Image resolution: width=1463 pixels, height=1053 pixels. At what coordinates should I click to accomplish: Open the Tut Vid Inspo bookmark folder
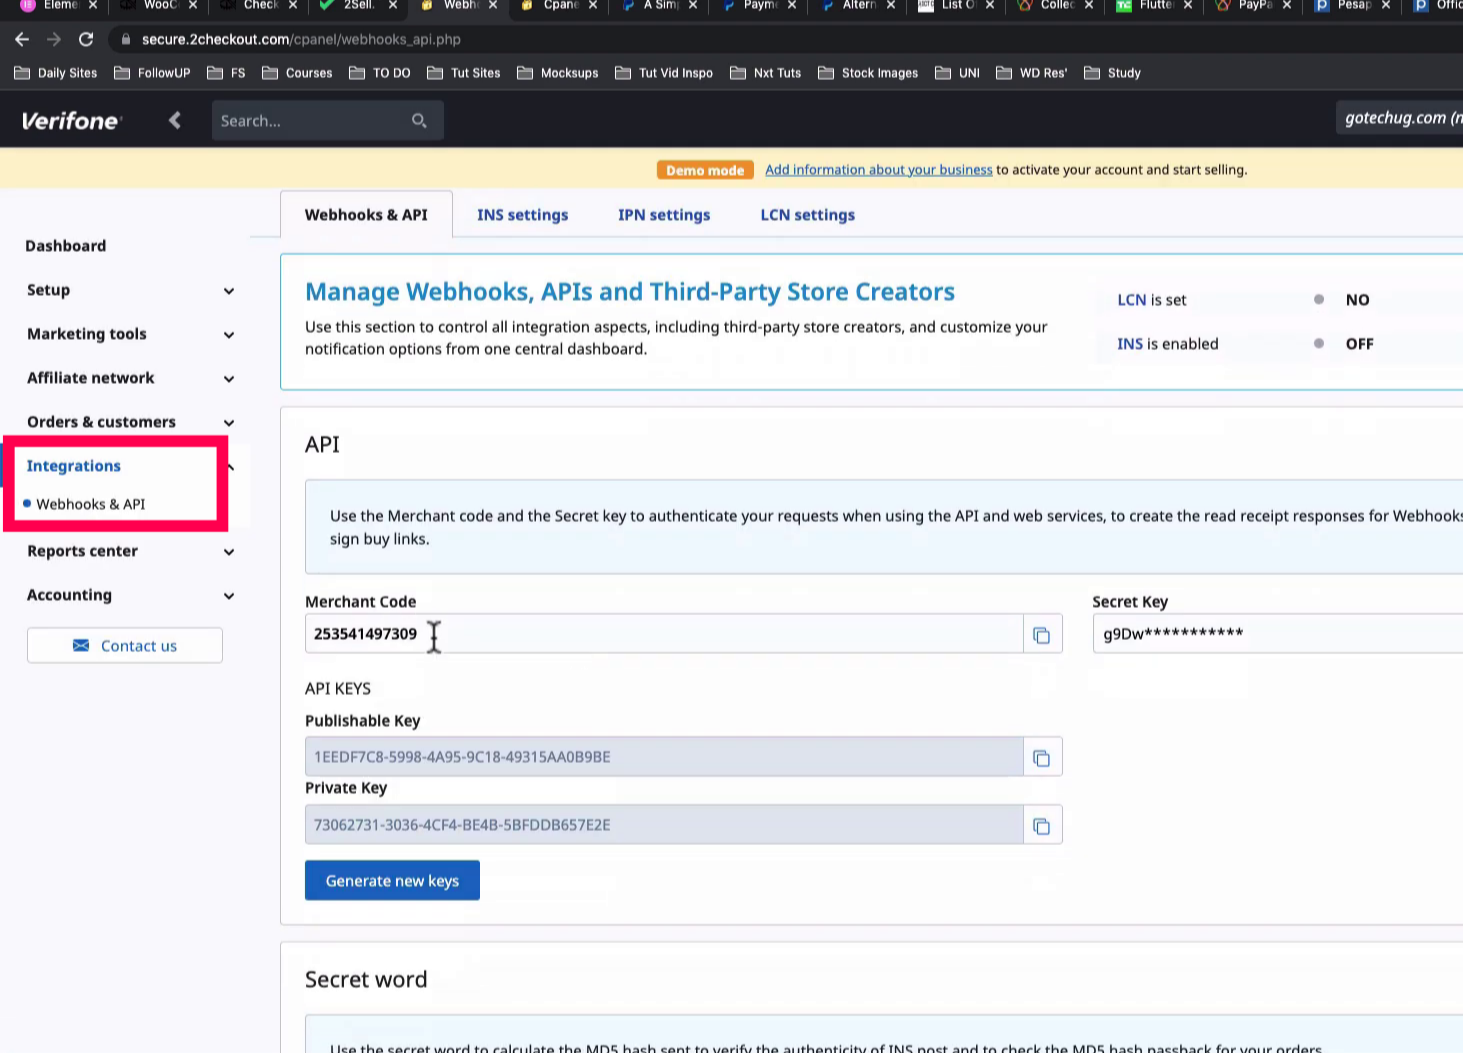coord(664,73)
